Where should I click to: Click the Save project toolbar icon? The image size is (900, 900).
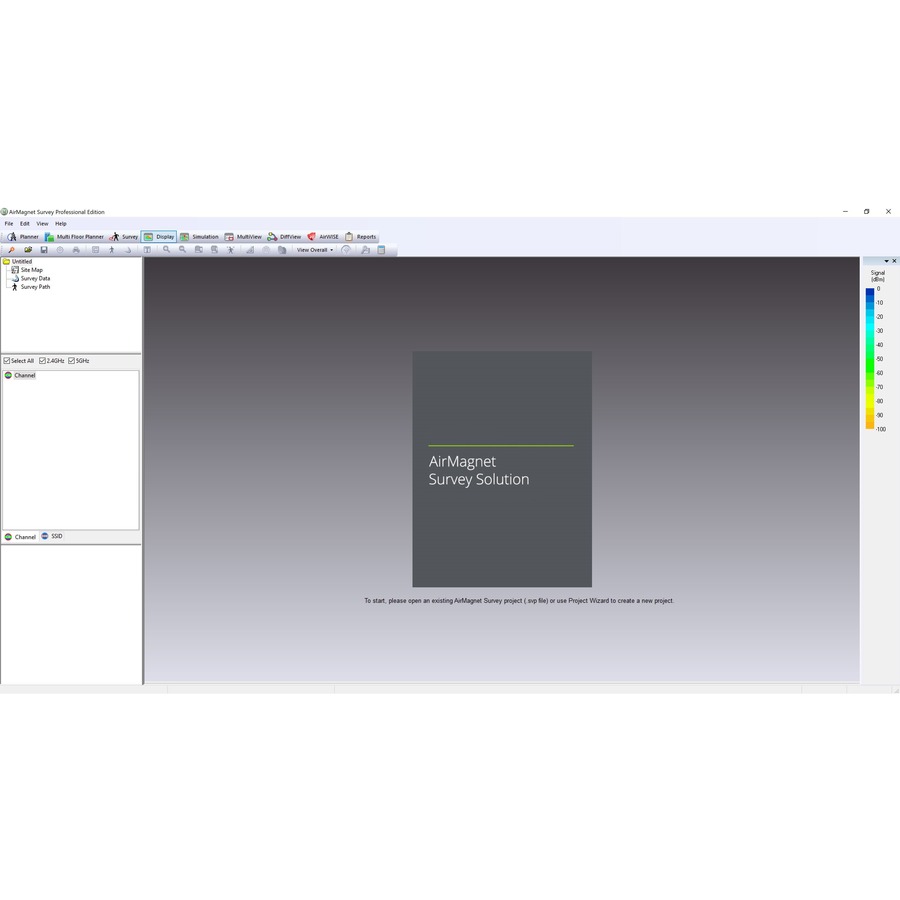[x=44, y=250]
